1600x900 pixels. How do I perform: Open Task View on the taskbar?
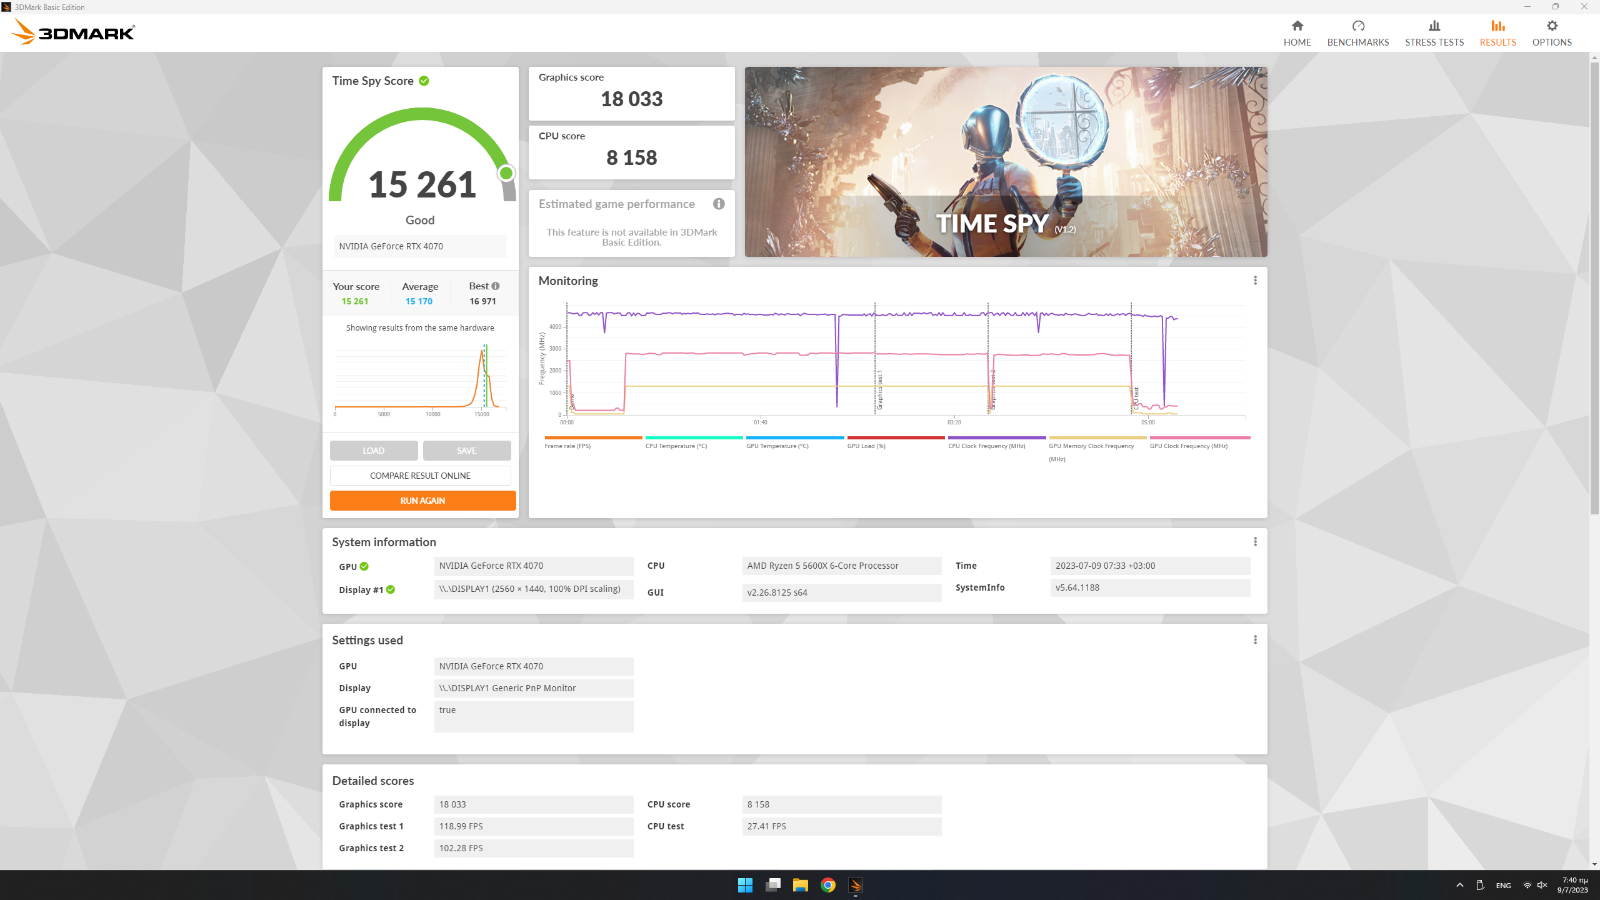(773, 885)
